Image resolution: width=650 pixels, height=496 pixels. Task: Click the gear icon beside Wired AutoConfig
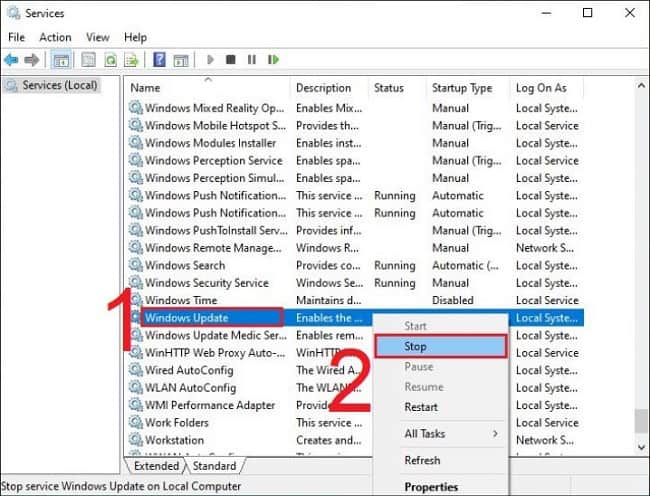click(x=136, y=370)
